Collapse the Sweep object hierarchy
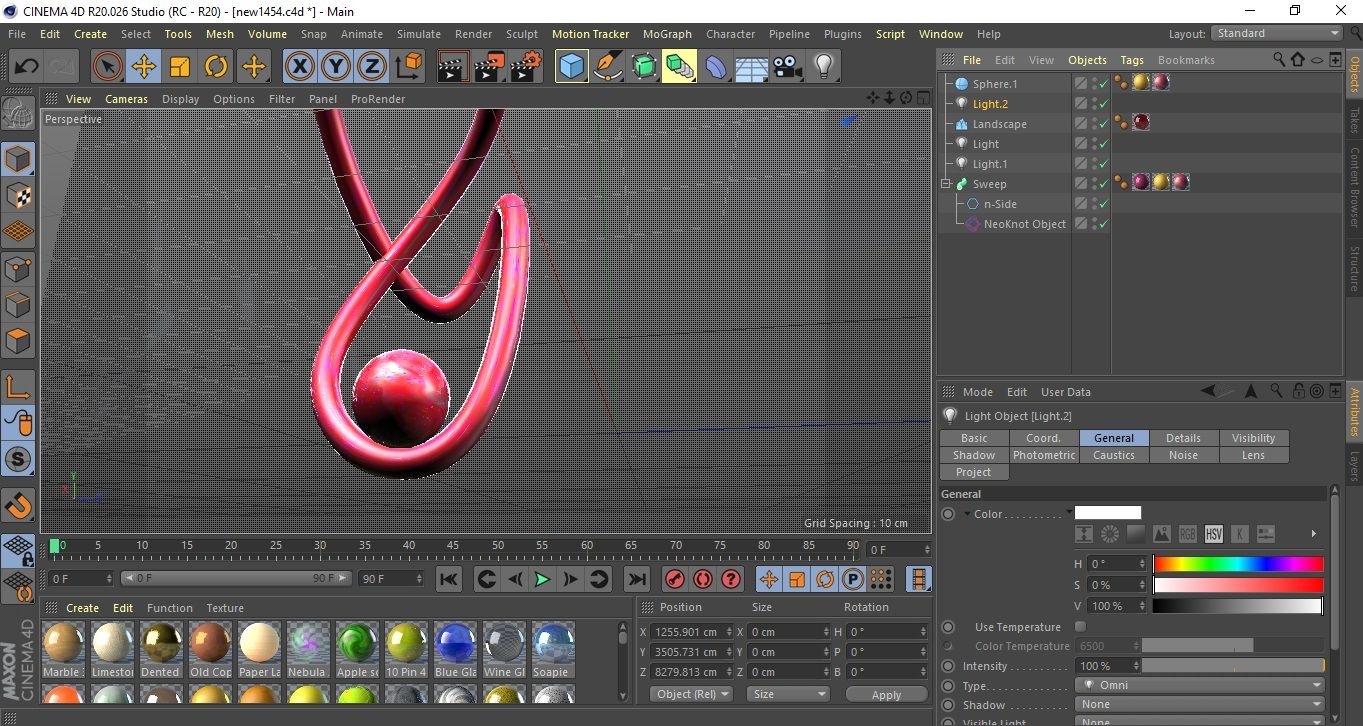This screenshot has height=726, width=1363. 946,184
